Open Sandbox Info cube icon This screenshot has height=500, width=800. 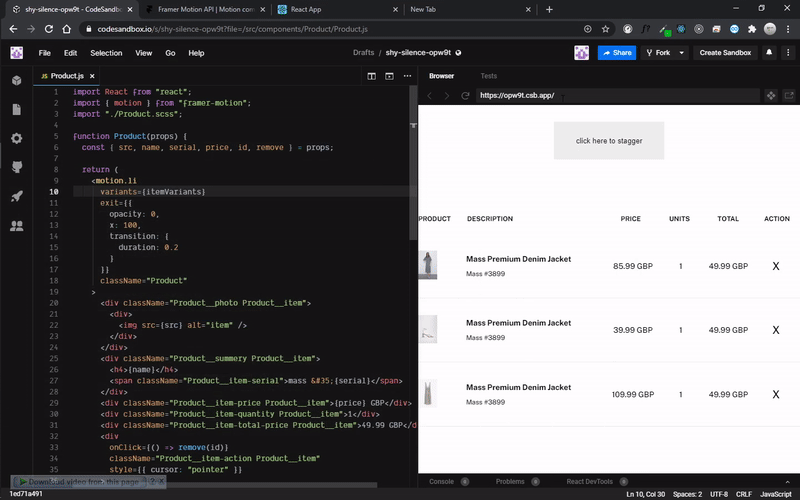(17, 80)
